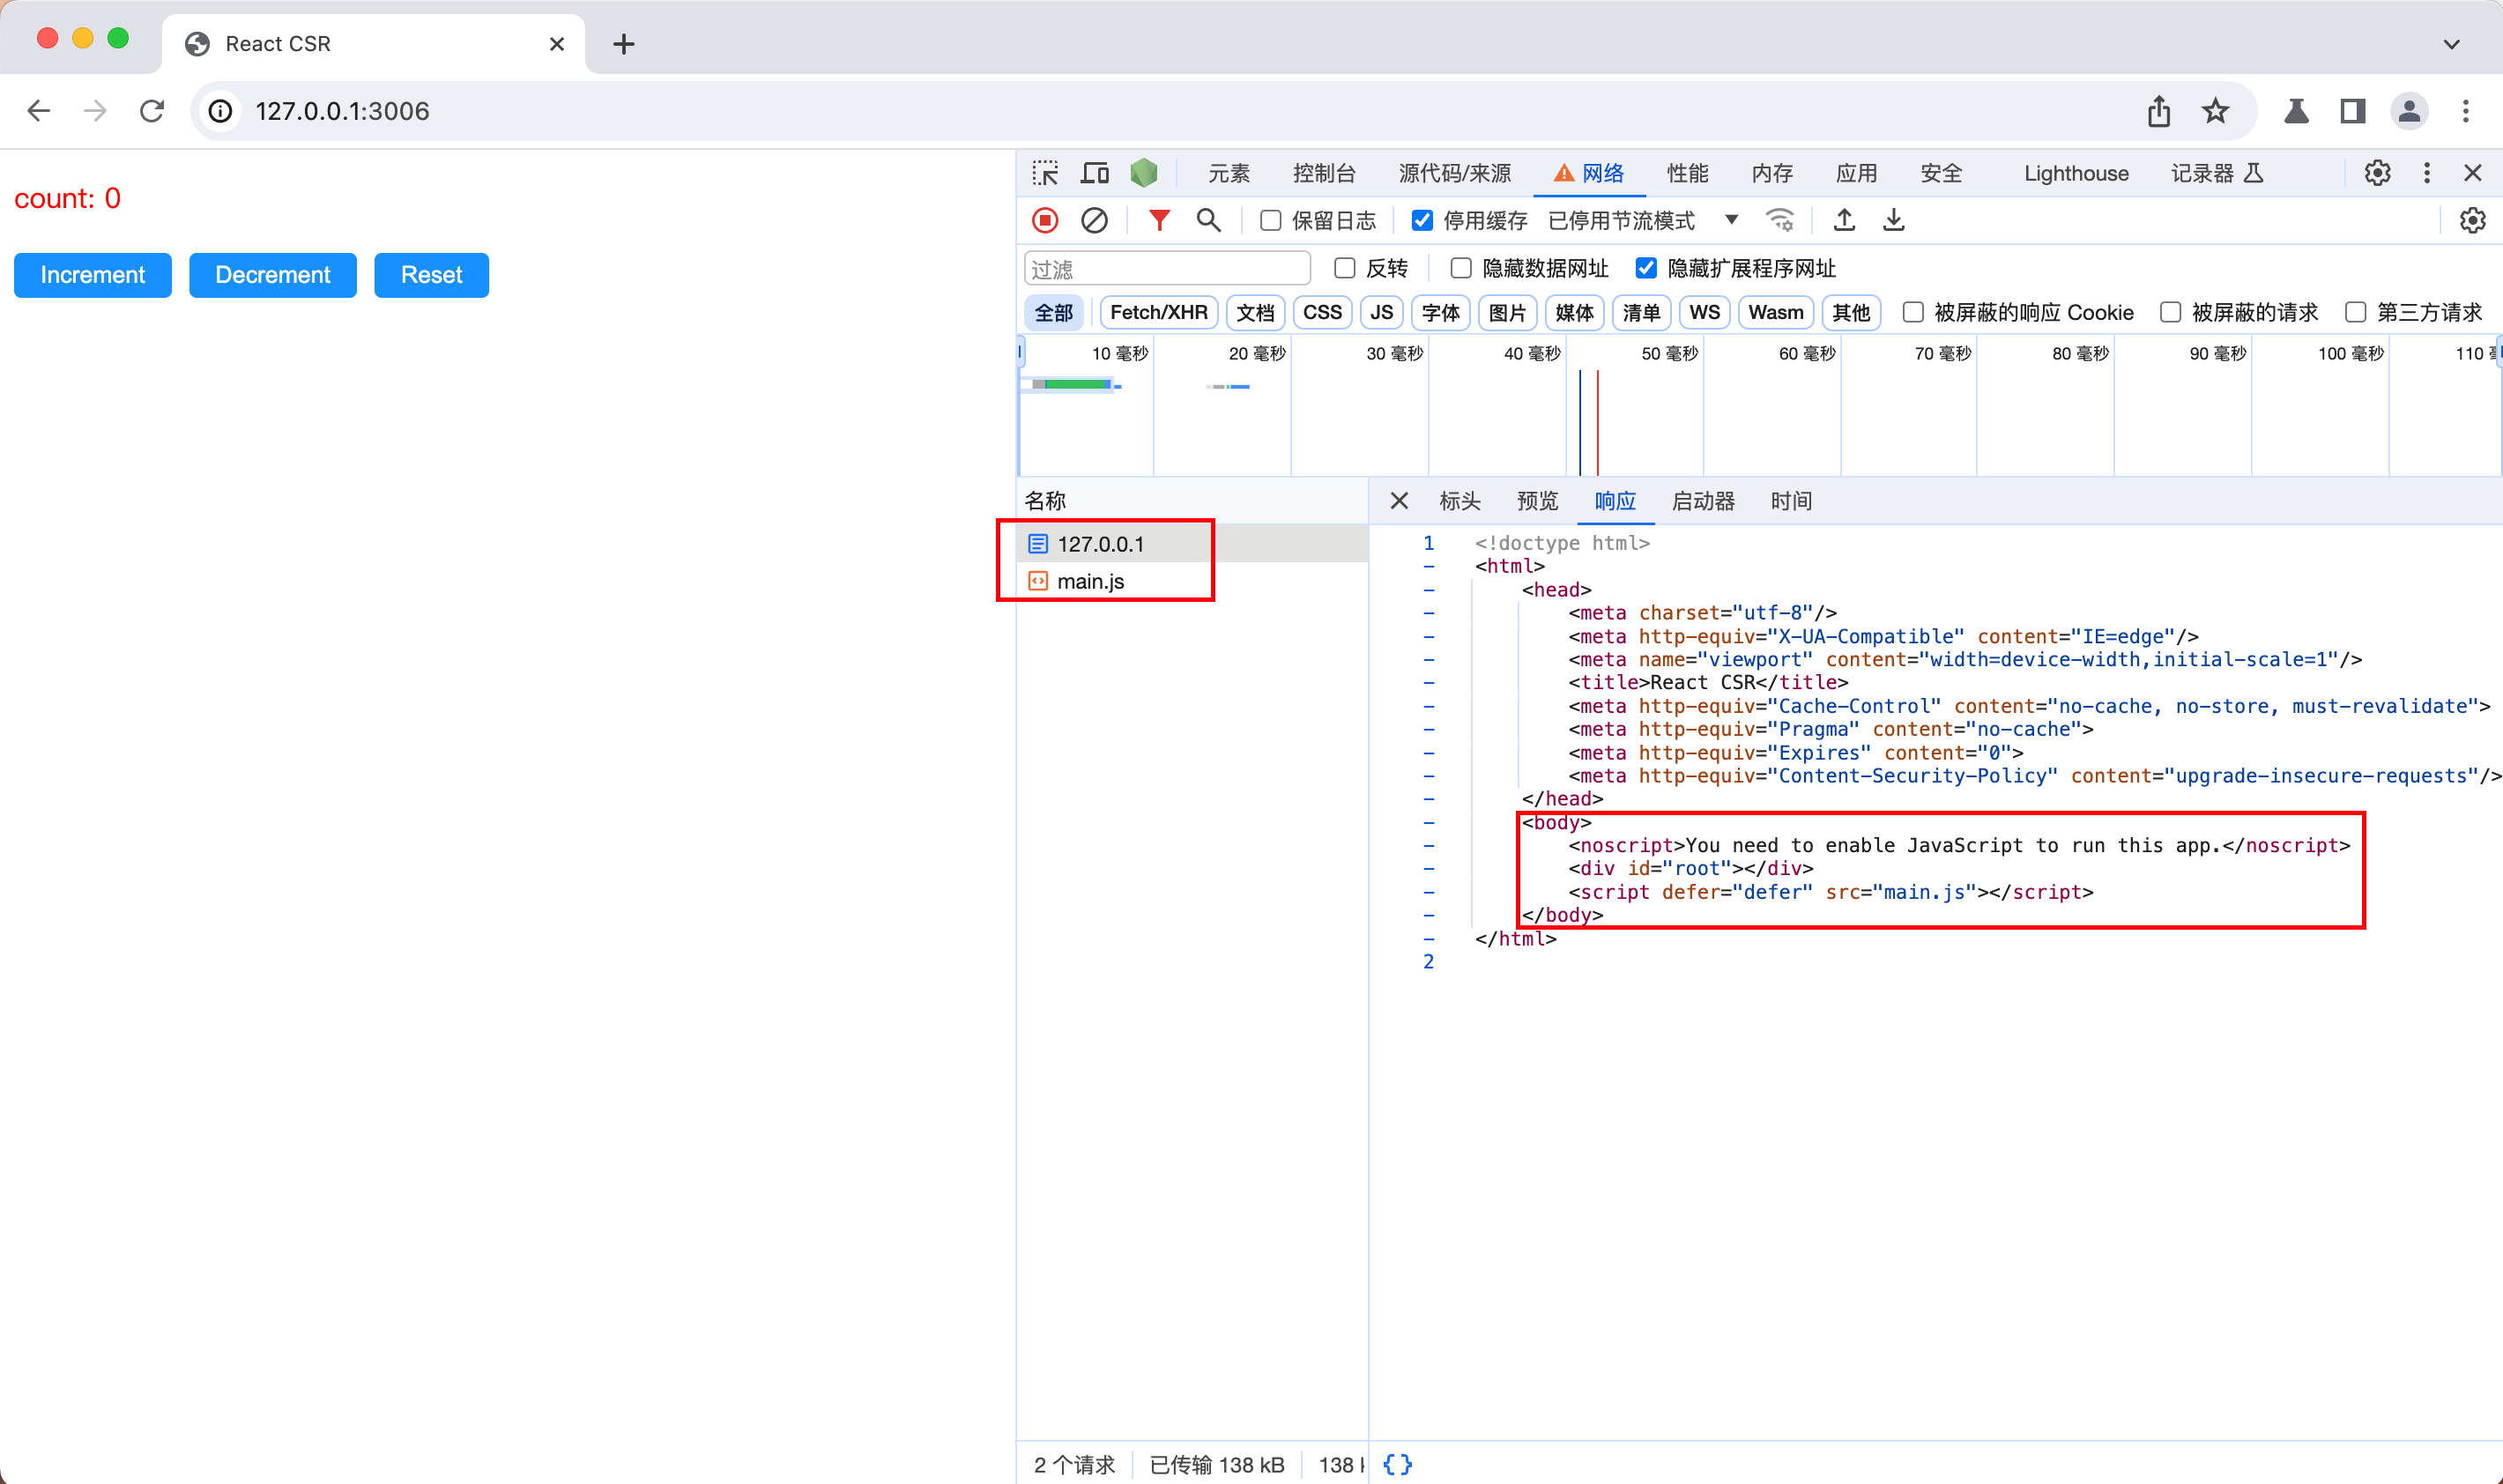Open Chrome three-dot menu
Viewport: 2503px width, 1484px height.
tap(2465, 111)
